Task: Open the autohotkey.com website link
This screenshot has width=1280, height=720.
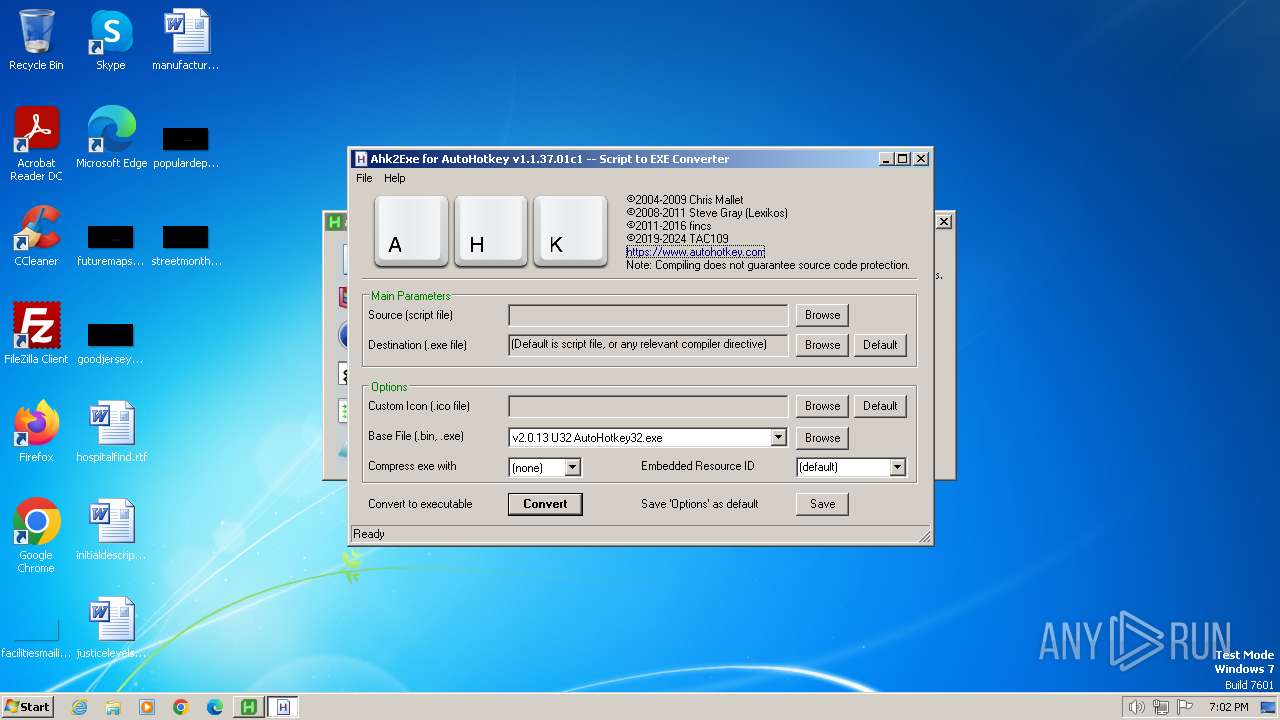Action: point(695,252)
